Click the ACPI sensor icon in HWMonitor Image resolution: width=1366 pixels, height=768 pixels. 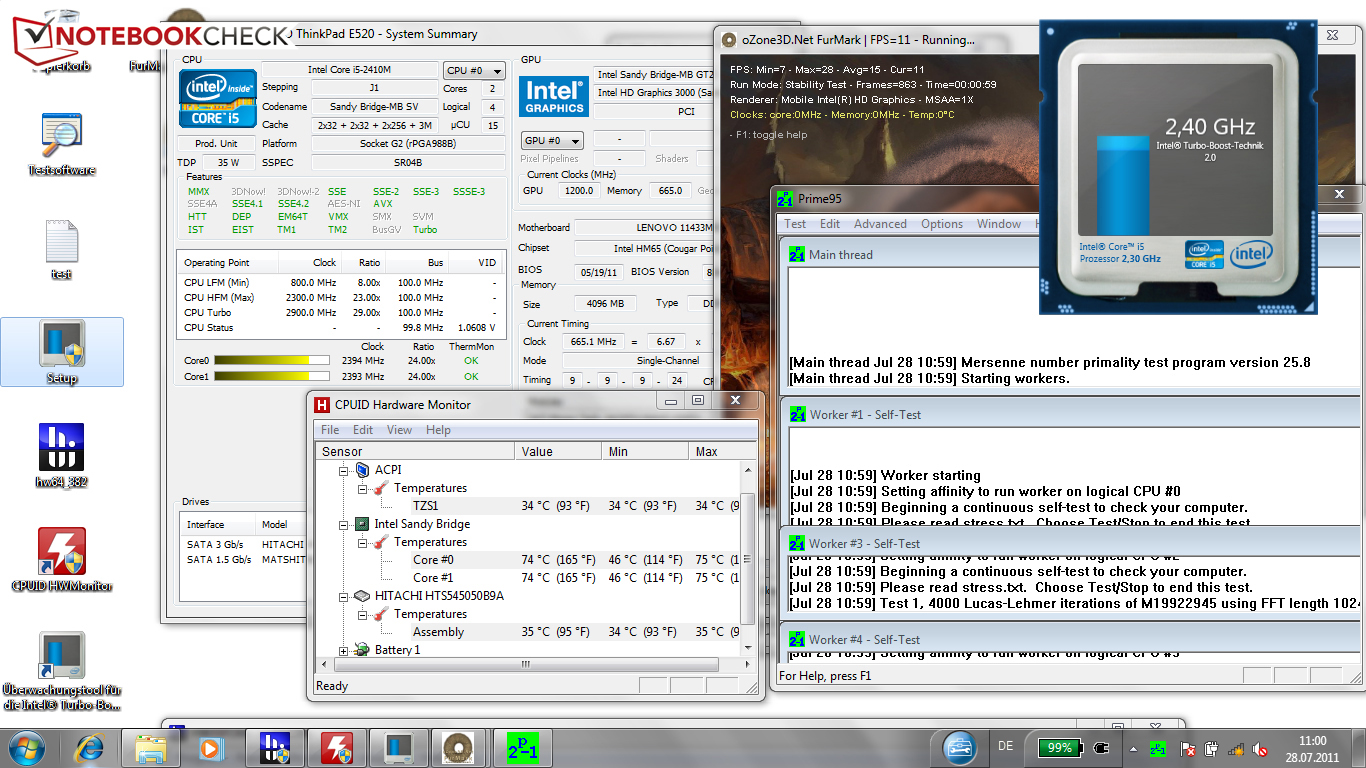click(363, 470)
